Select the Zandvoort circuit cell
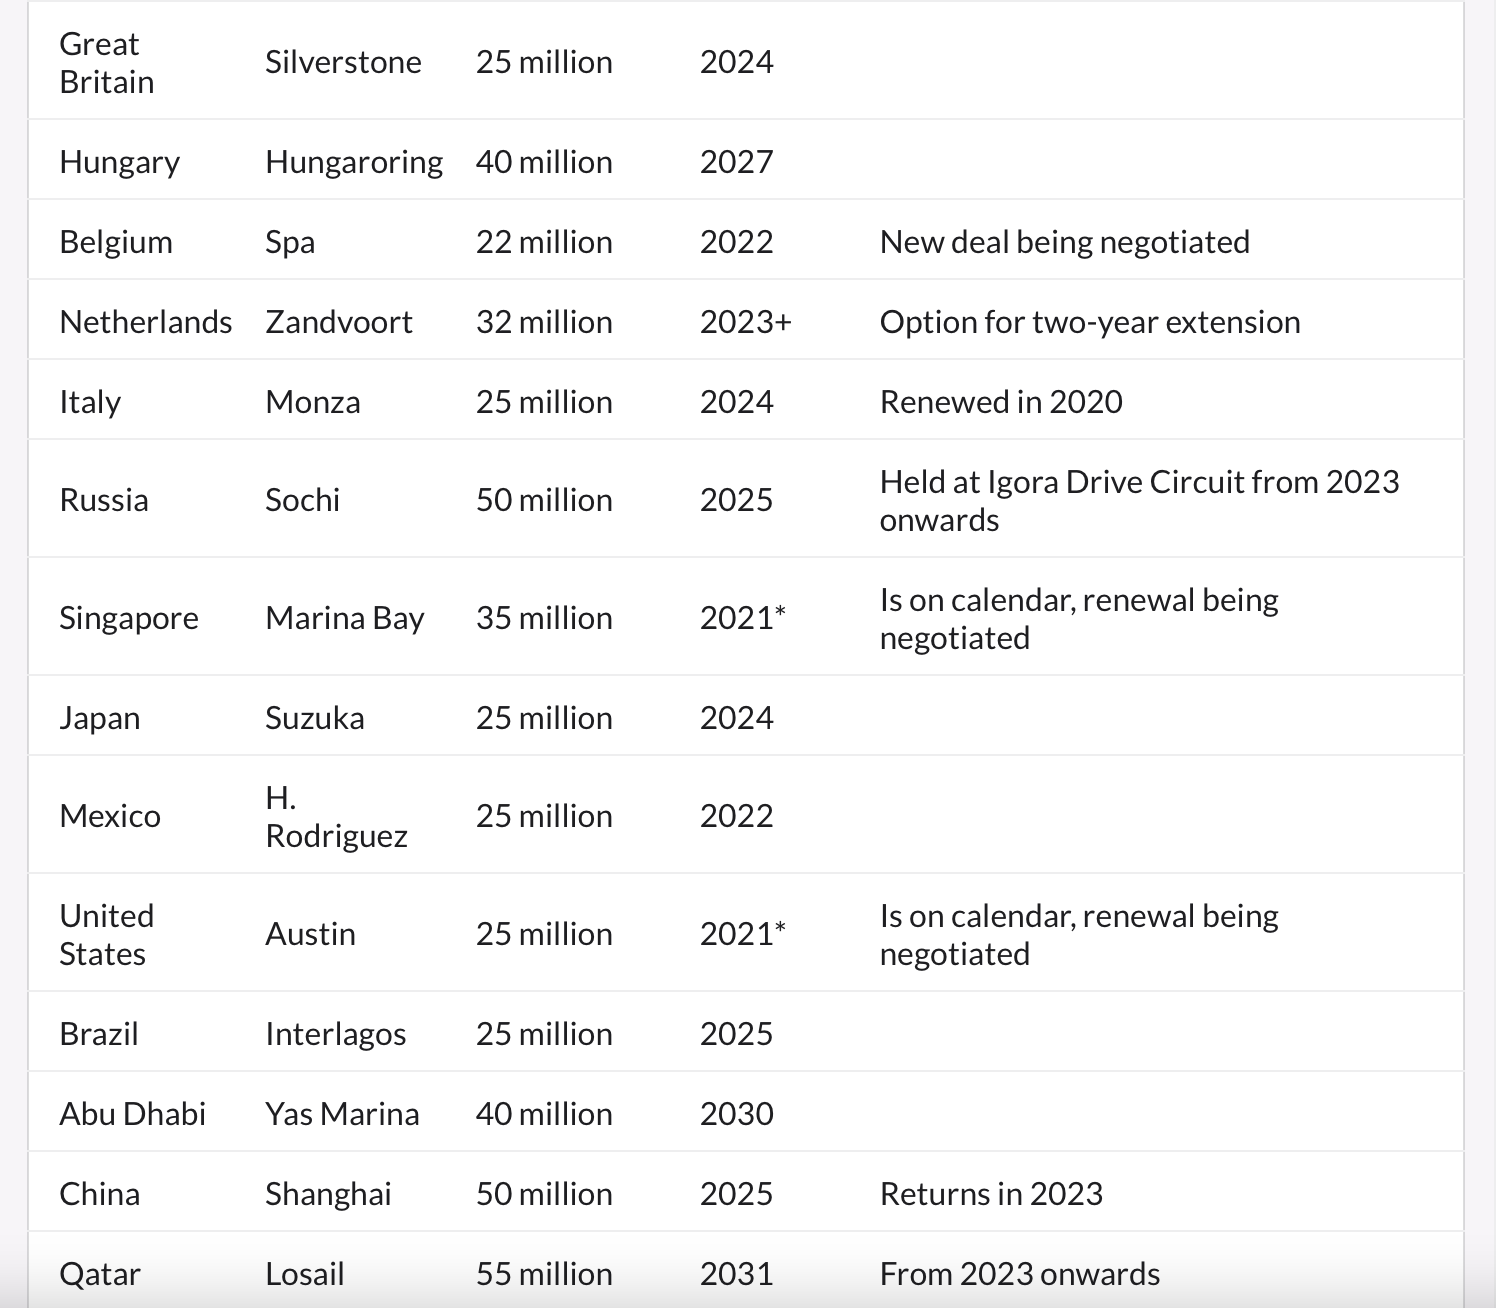This screenshot has height=1308, width=1496. click(338, 322)
